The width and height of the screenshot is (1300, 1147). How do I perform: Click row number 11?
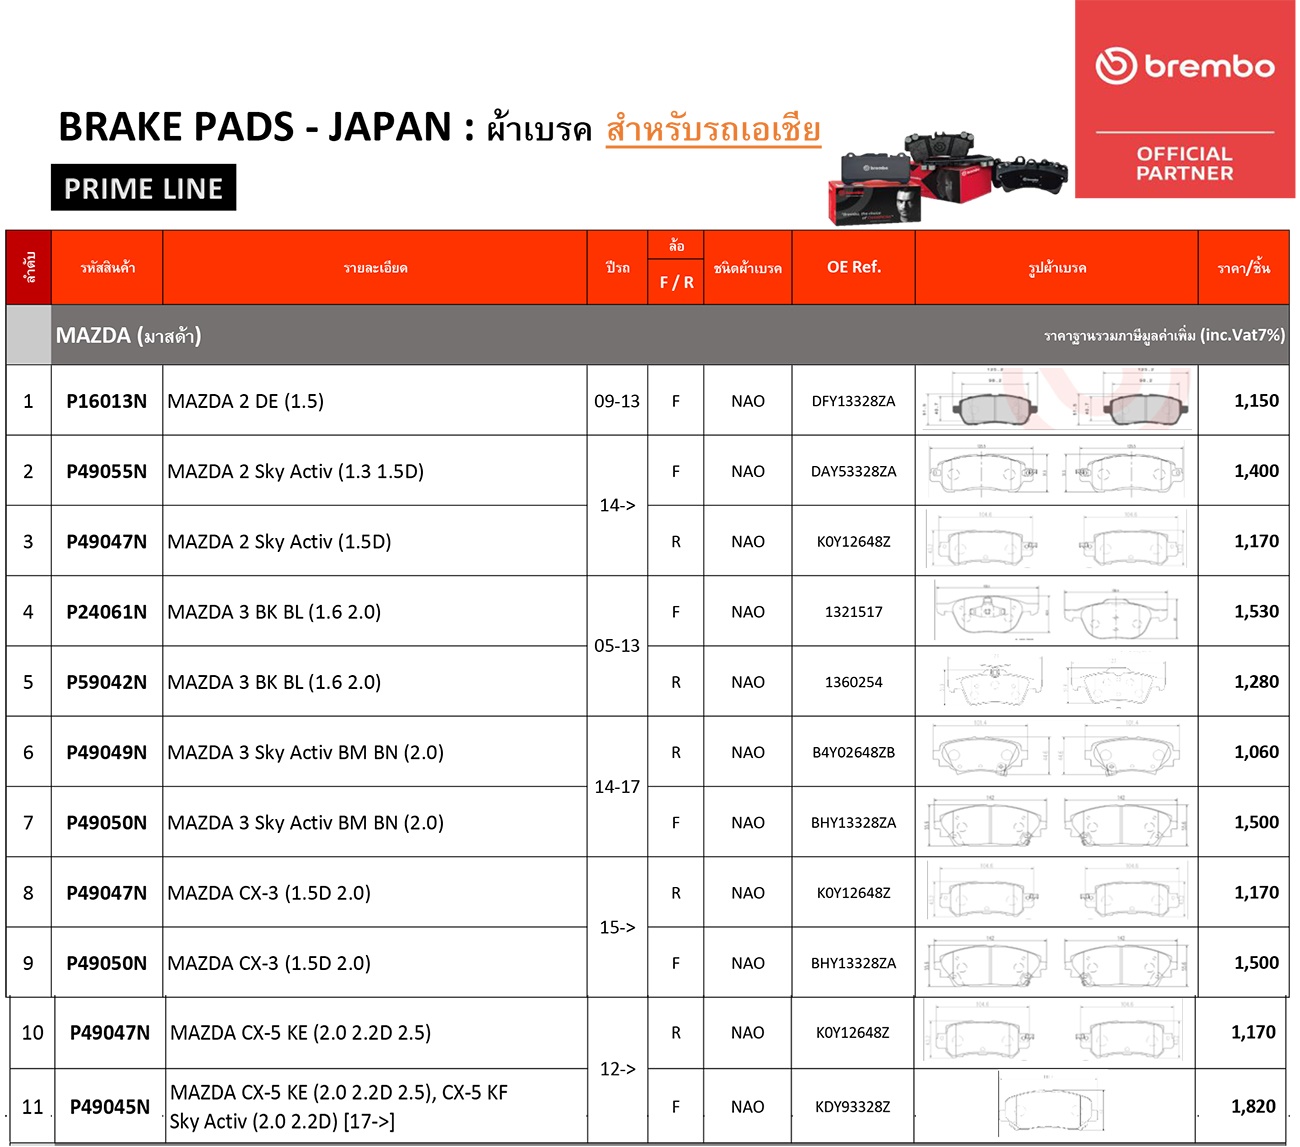33,1107
